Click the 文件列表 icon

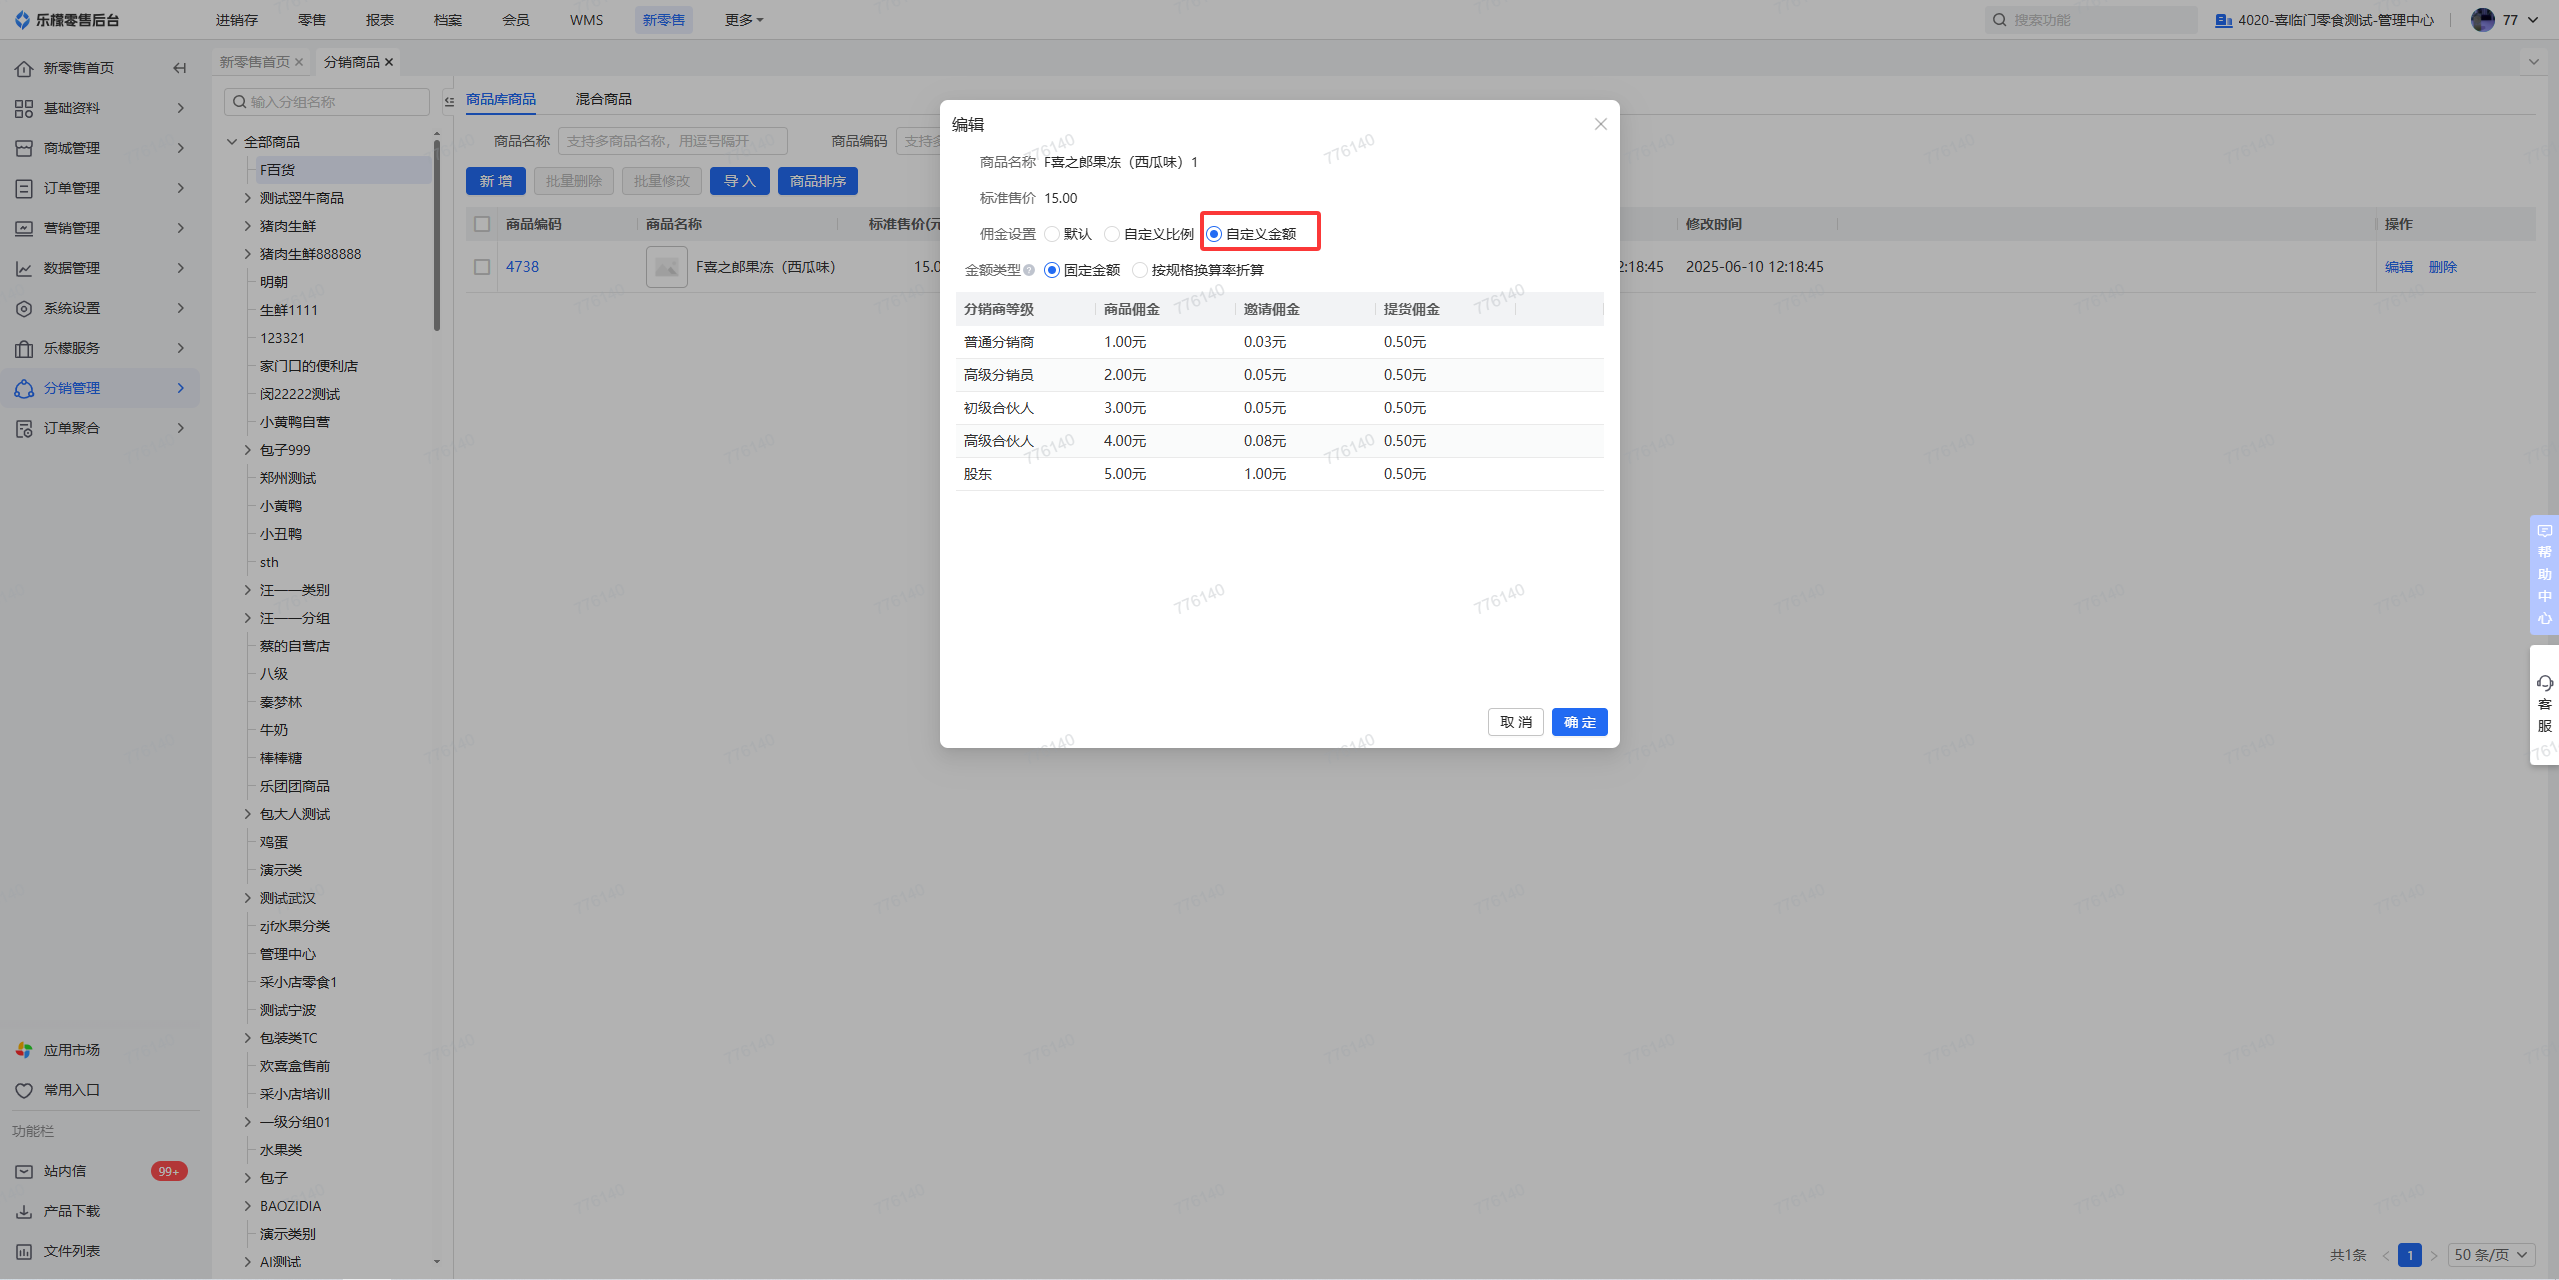24,1251
